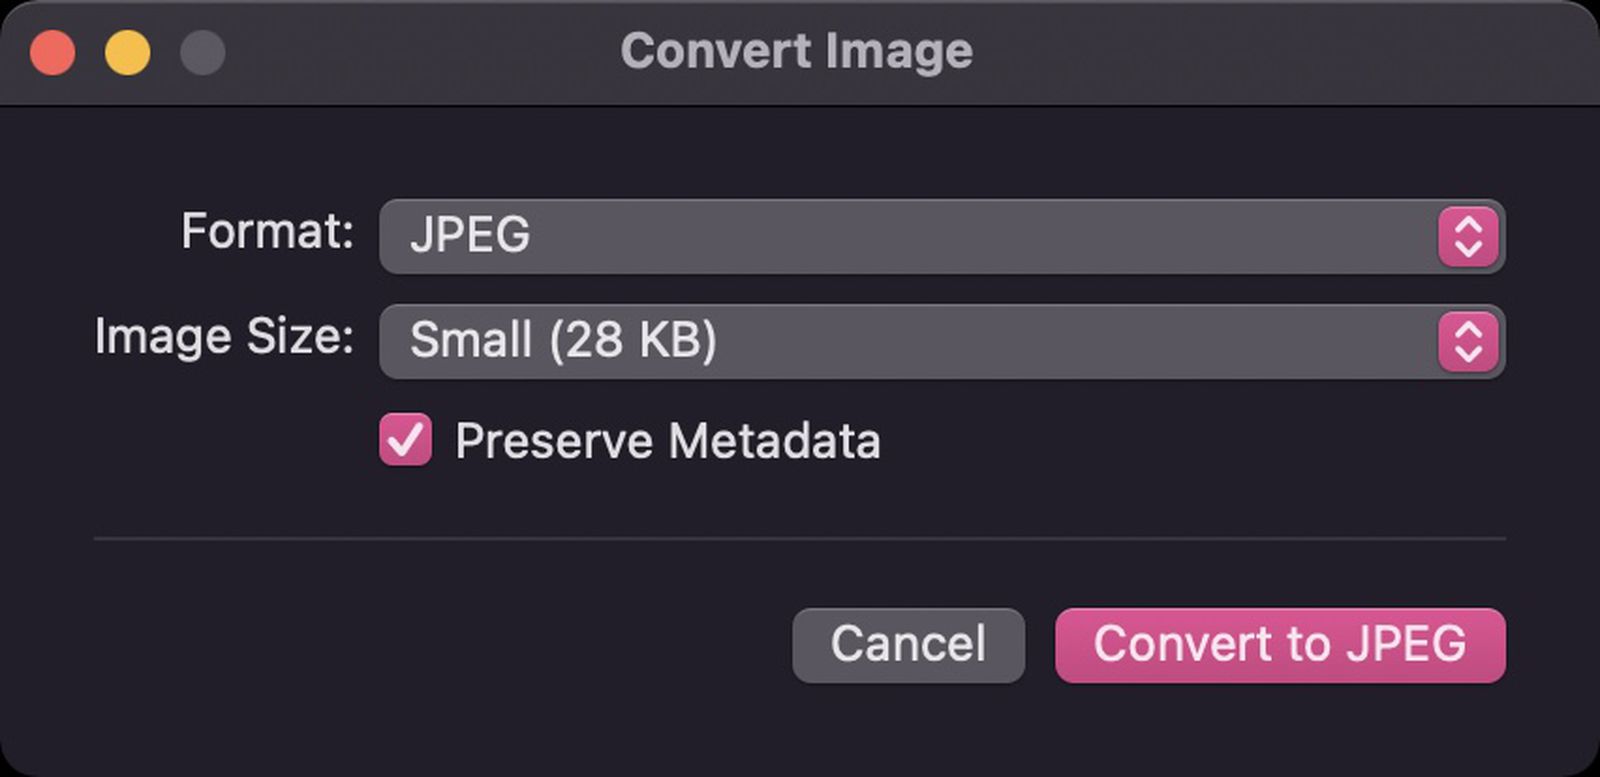The image size is (1600, 777).
Task: Cancel the image conversion
Action: point(907,645)
